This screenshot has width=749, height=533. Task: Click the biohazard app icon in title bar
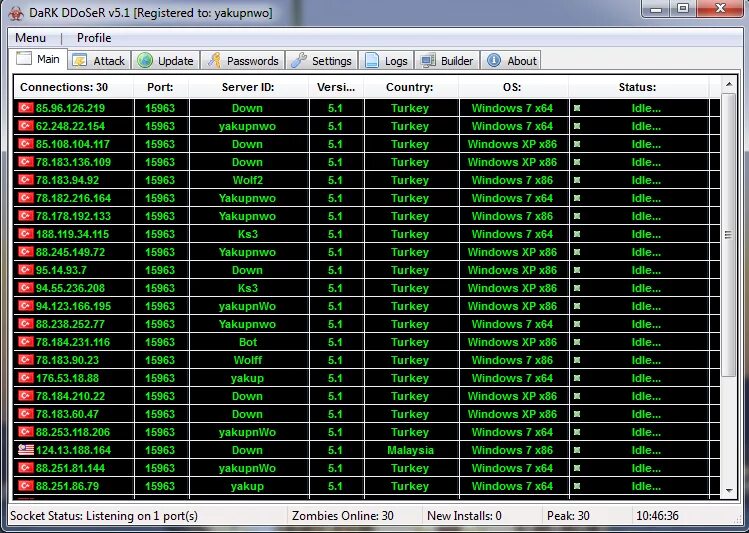(x=16, y=12)
